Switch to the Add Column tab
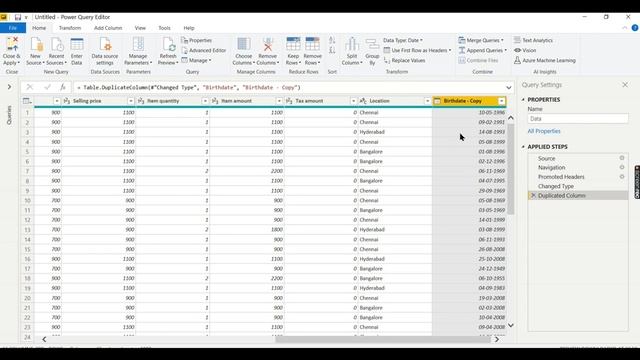Viewport: 640px width, 360px height. click(108, 28)
